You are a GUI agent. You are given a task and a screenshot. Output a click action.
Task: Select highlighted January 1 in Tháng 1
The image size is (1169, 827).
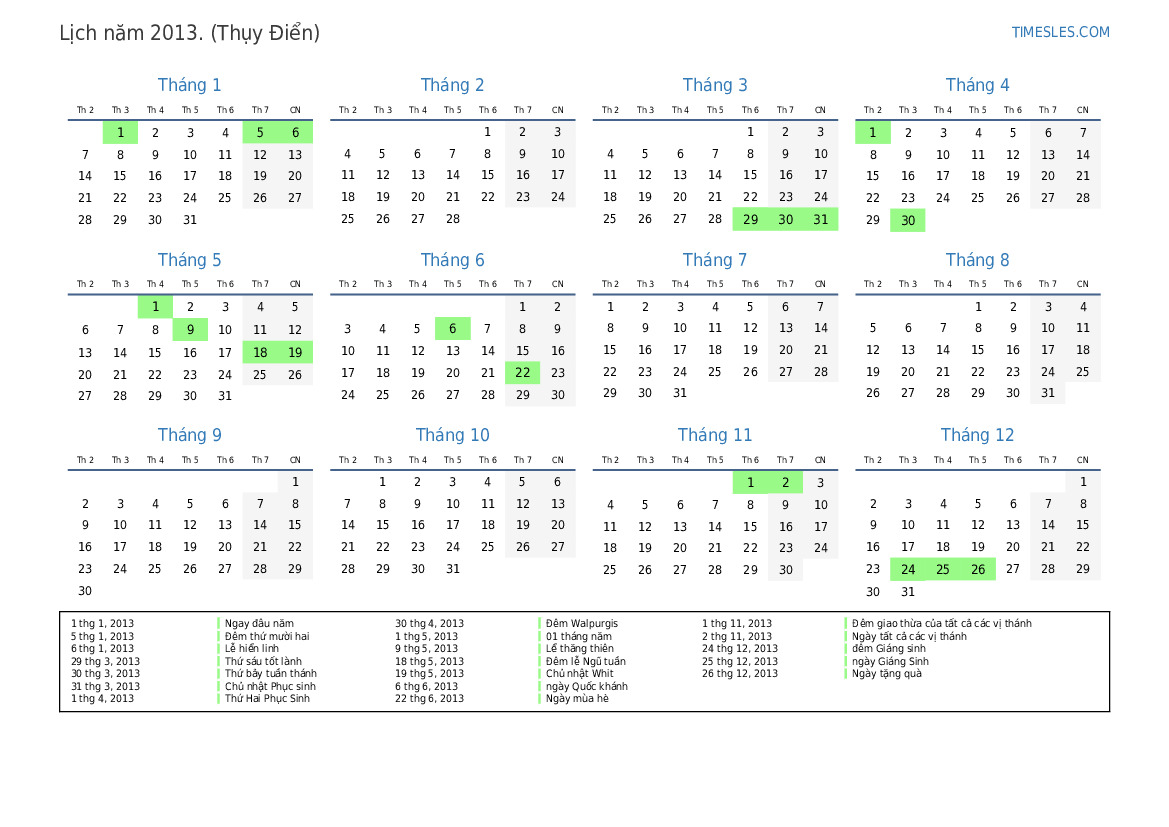(120, 132)
